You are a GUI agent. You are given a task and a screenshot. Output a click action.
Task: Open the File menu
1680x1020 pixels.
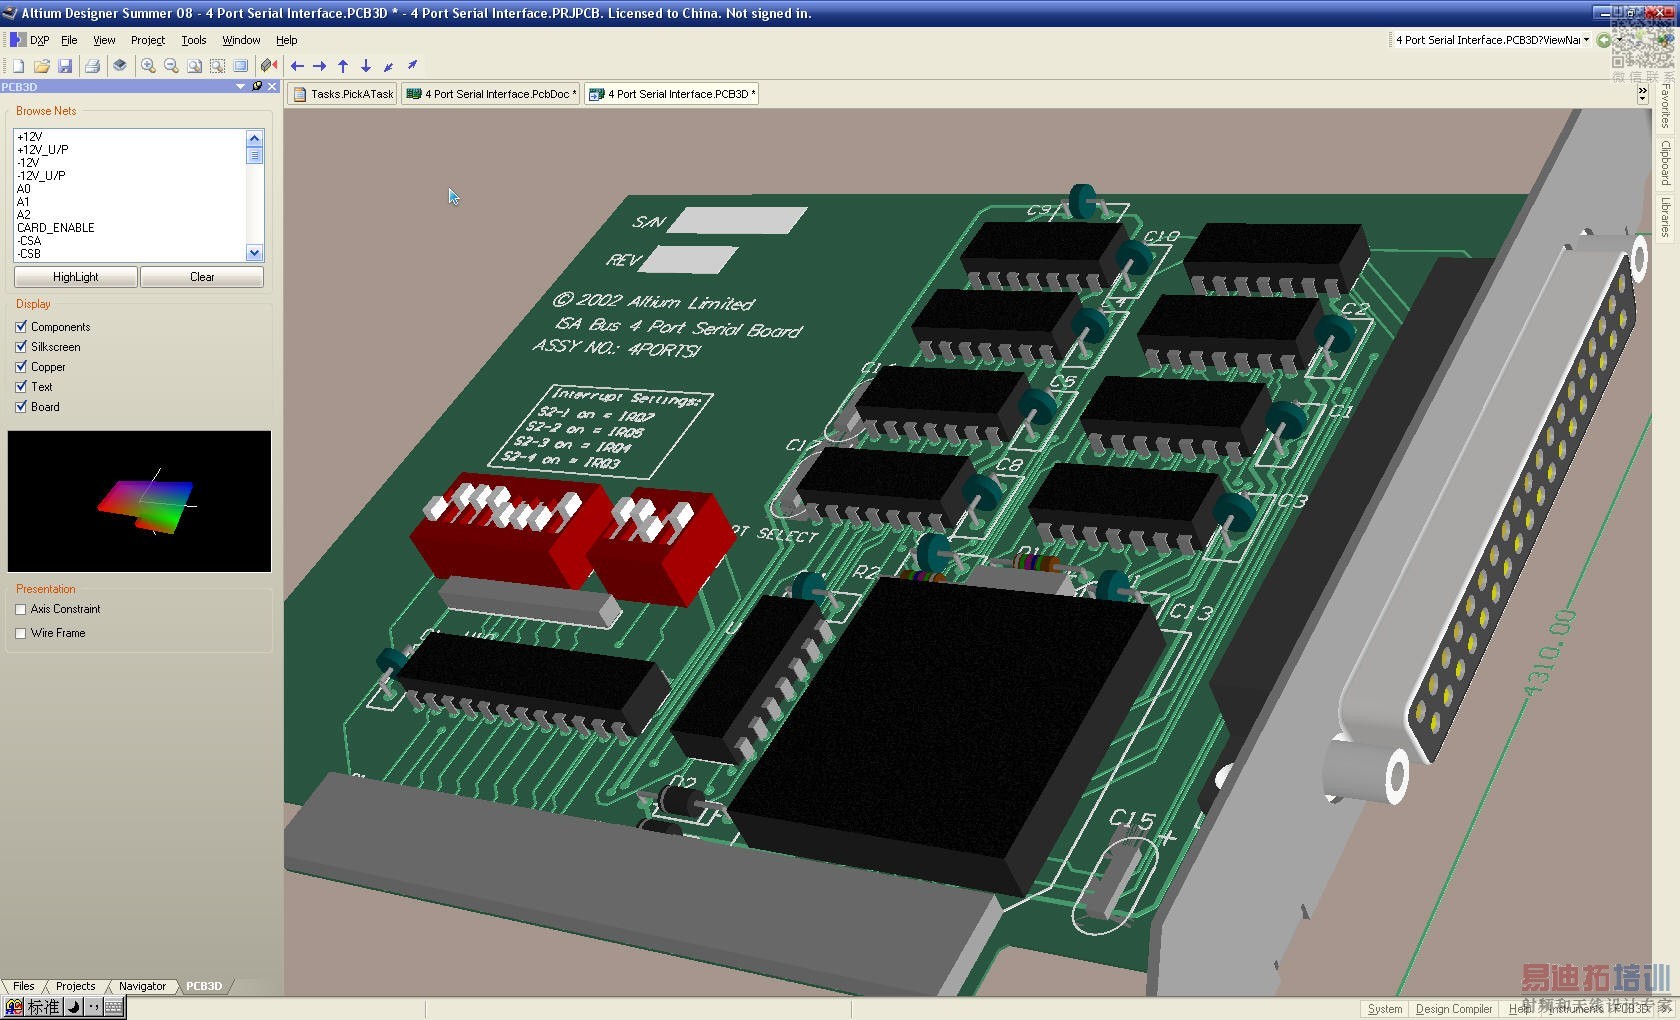click(x=69, y=40)
